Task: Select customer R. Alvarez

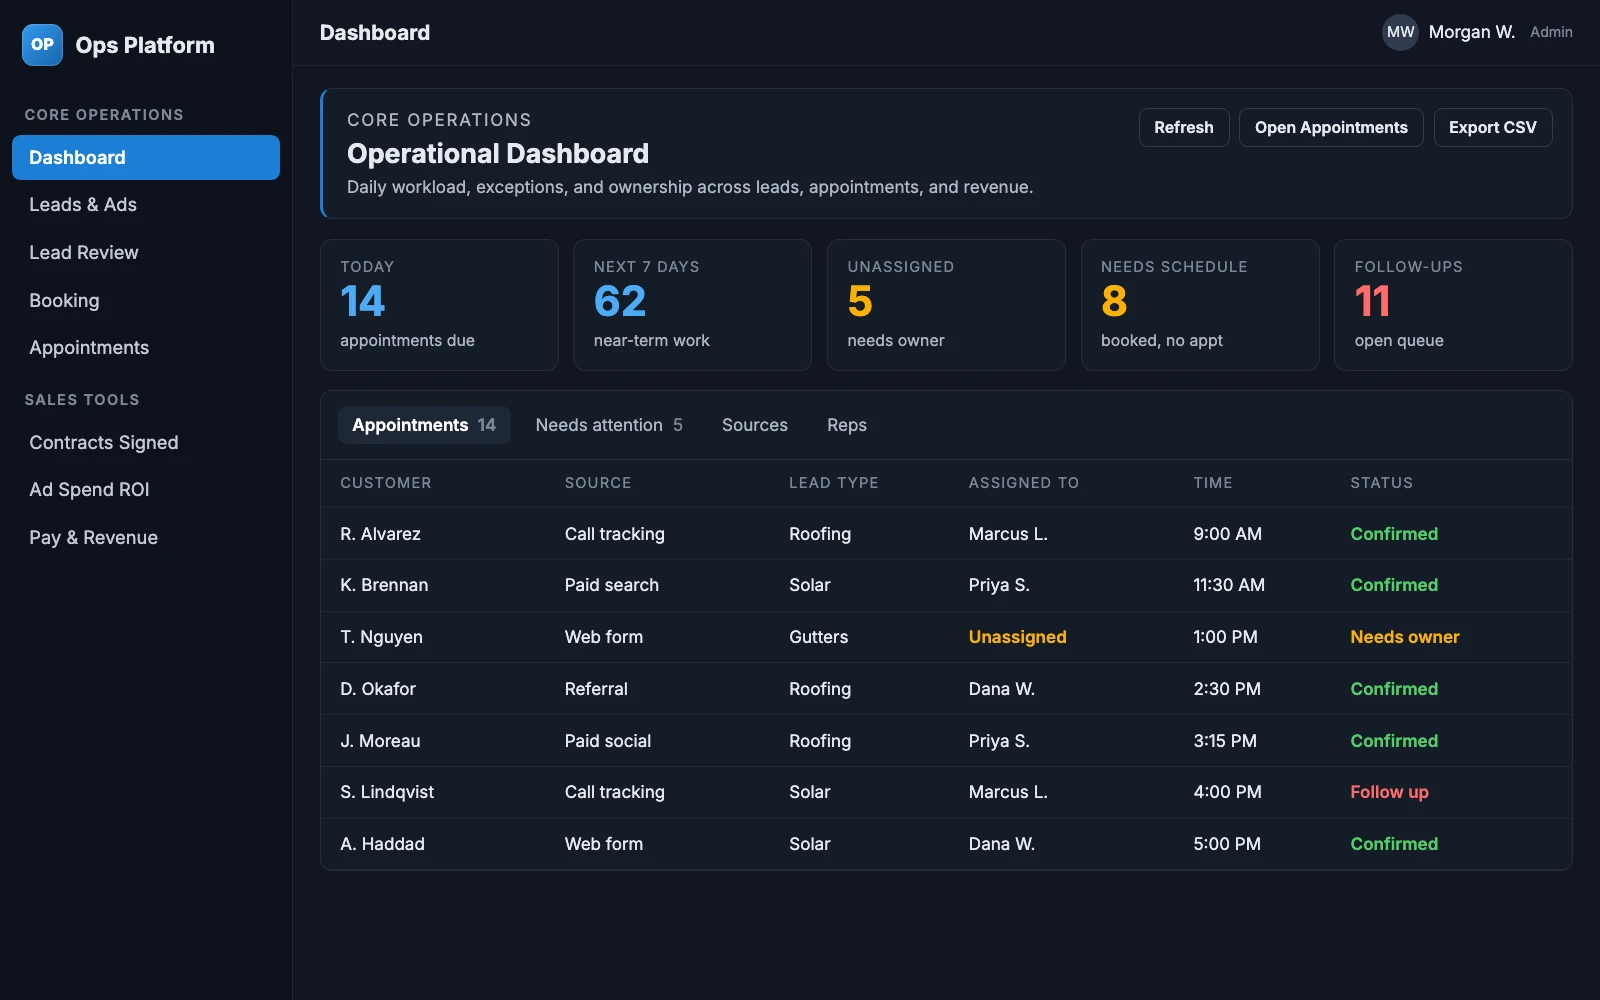Action: tap(380, 534)
